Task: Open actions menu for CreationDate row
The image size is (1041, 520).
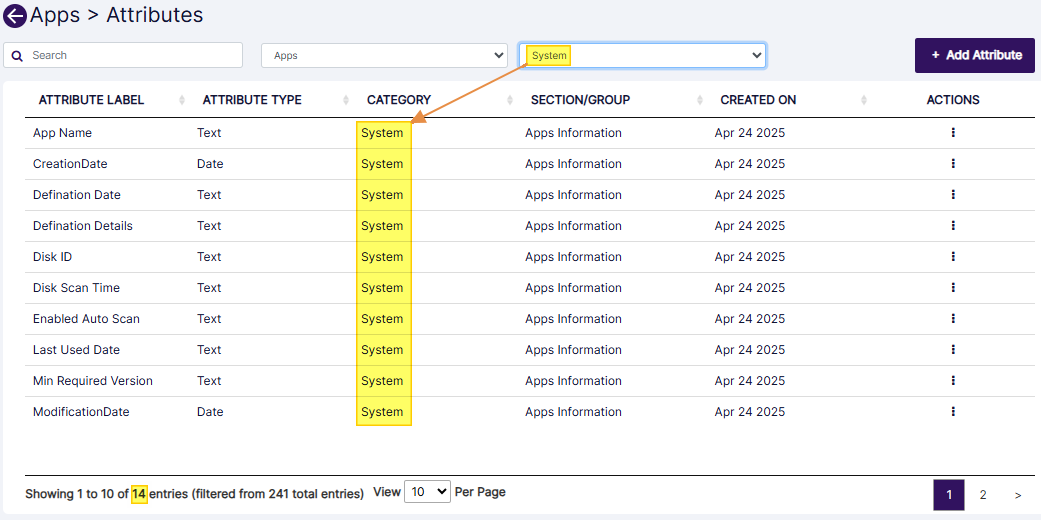Action: tap(953, 163)
